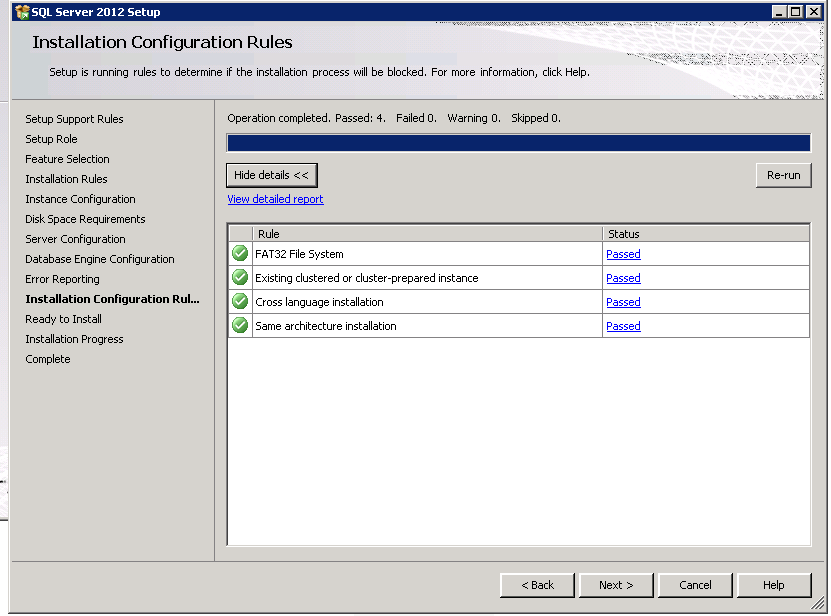
Task: Click green check icon for Same architecture installation
Action: [240, 326]
